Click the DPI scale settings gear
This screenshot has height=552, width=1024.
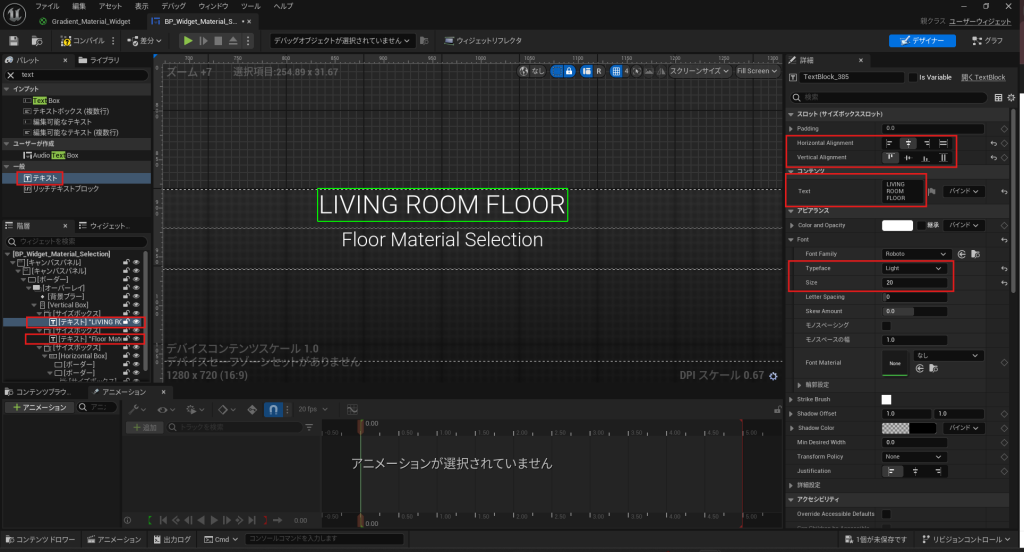click(x=772, y=376)
